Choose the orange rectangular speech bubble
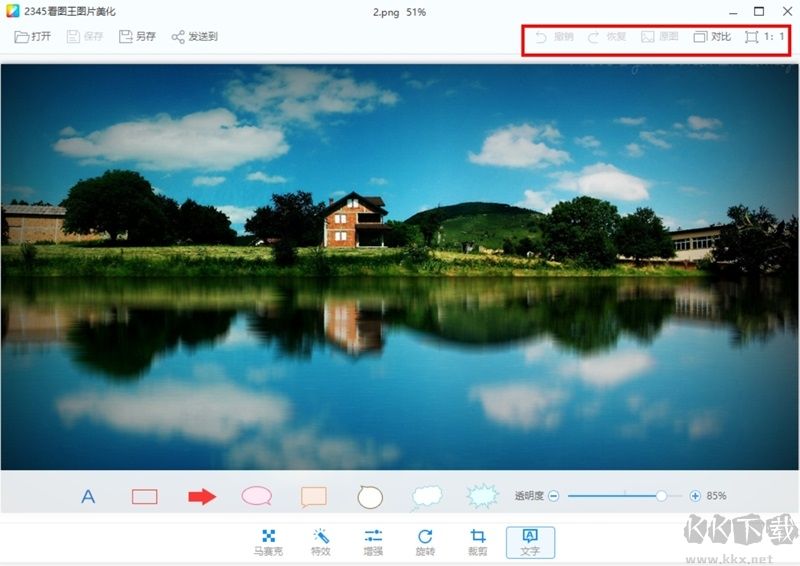Image resolution: width=800 pixels, height=566 pixels. point(314,496)
